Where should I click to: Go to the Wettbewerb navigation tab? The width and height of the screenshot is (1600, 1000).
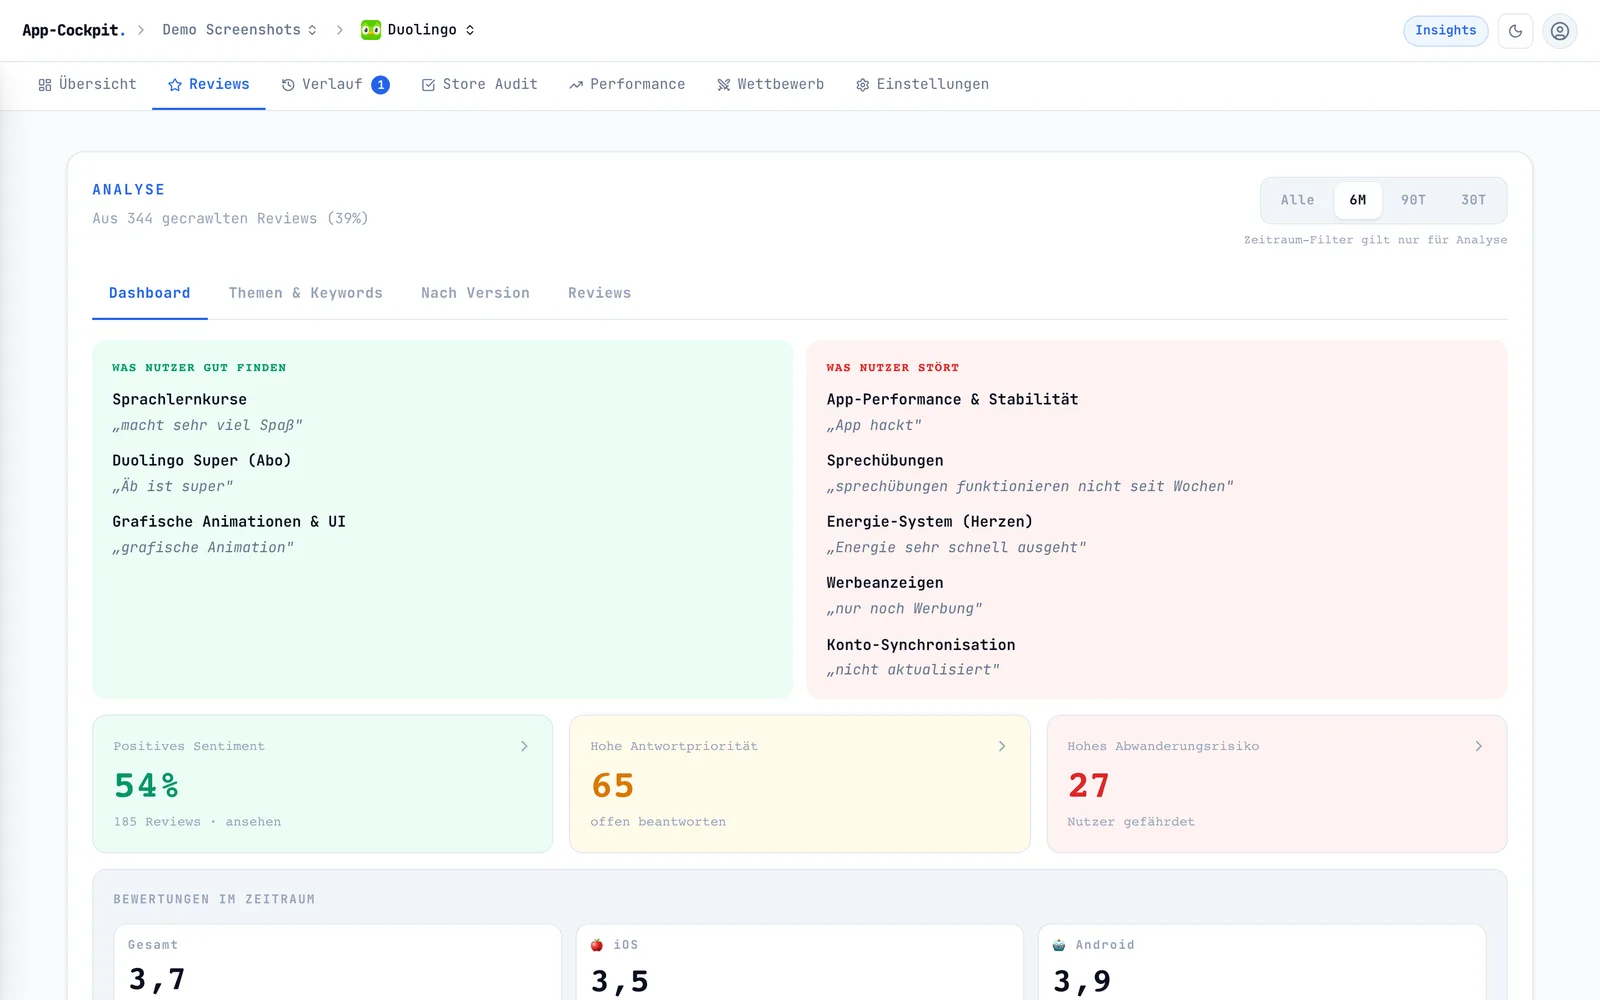[x=771, y=85]
